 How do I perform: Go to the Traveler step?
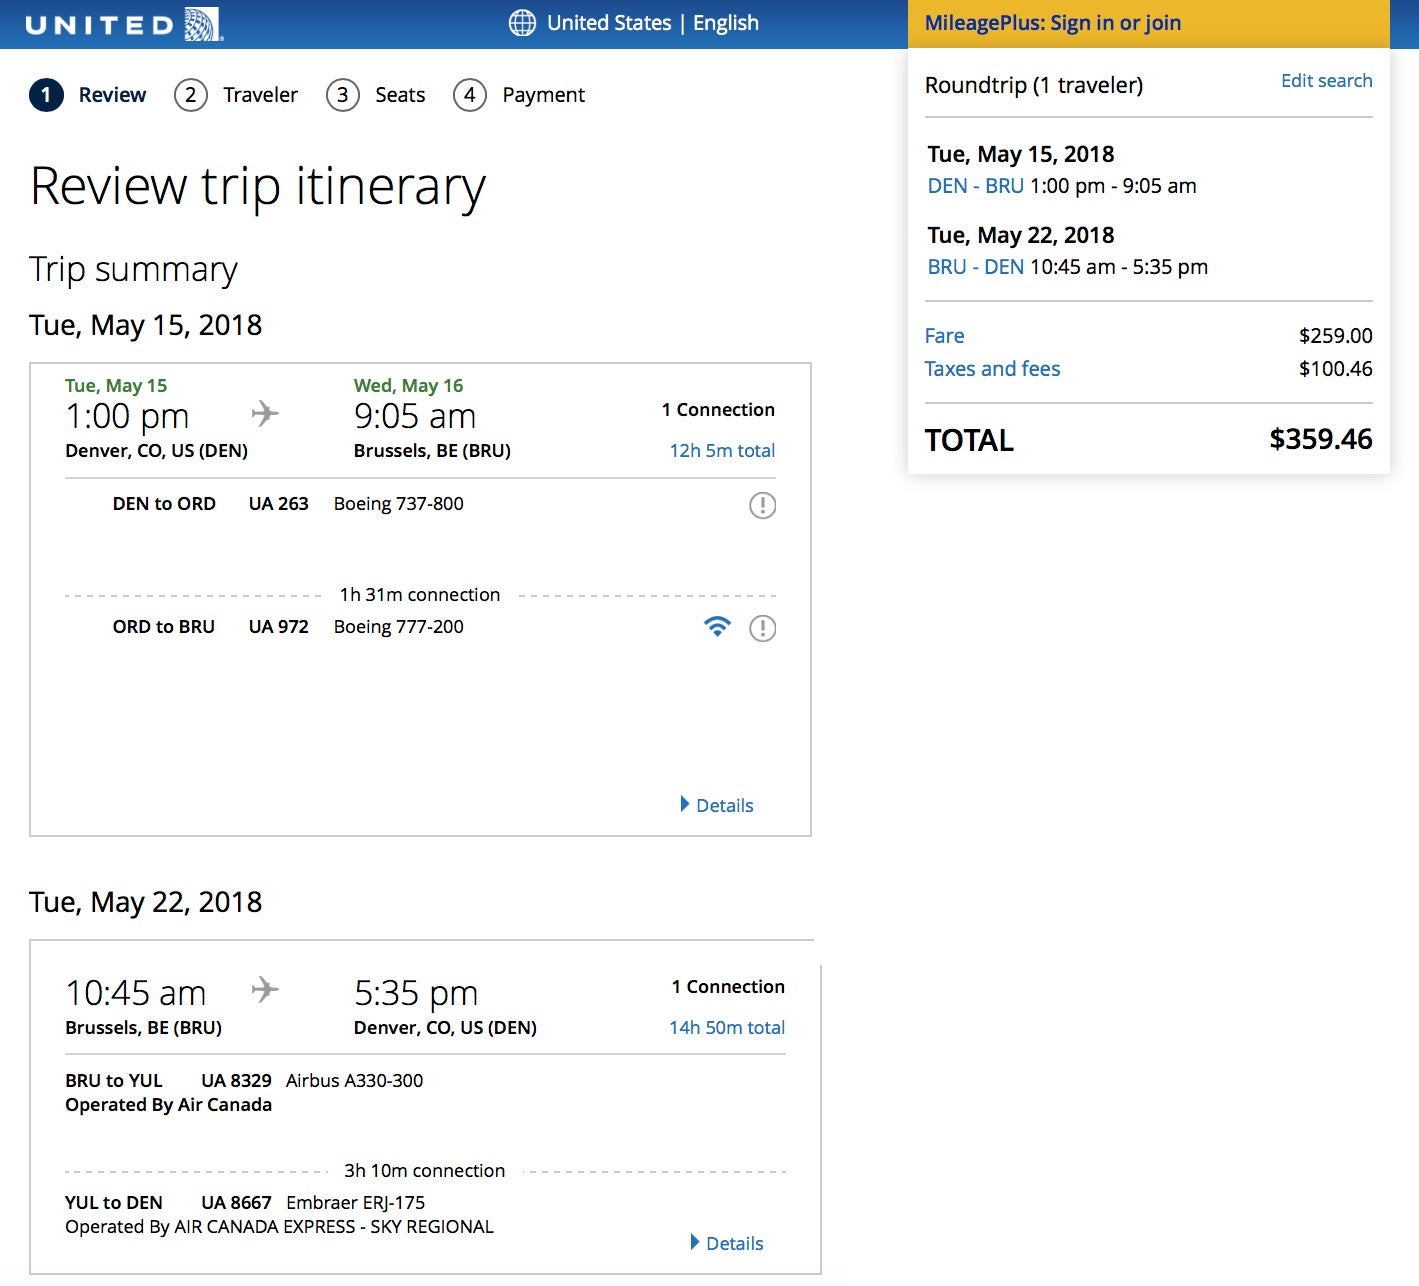(x=260, y=95)
